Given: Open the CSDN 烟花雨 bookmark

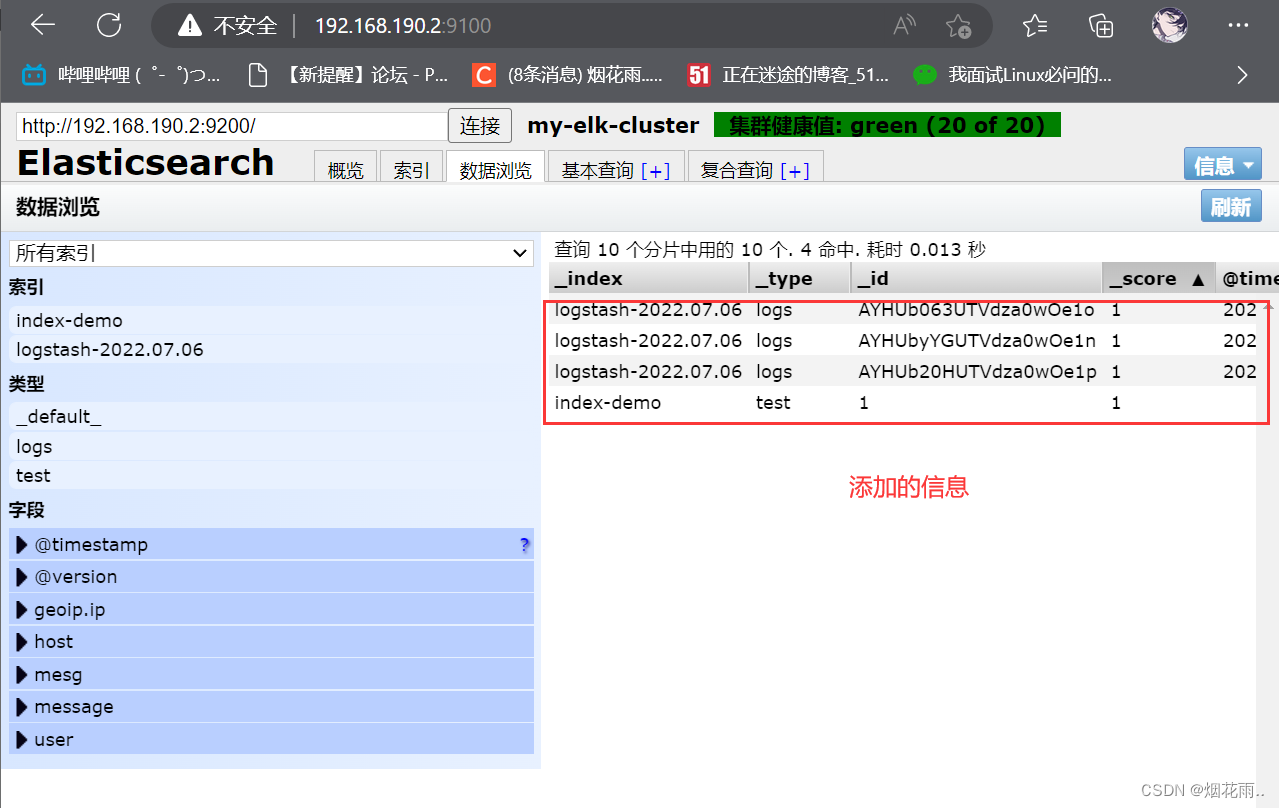Looking at the screenshot, I should pyautogui.click(x=567, y=75).
